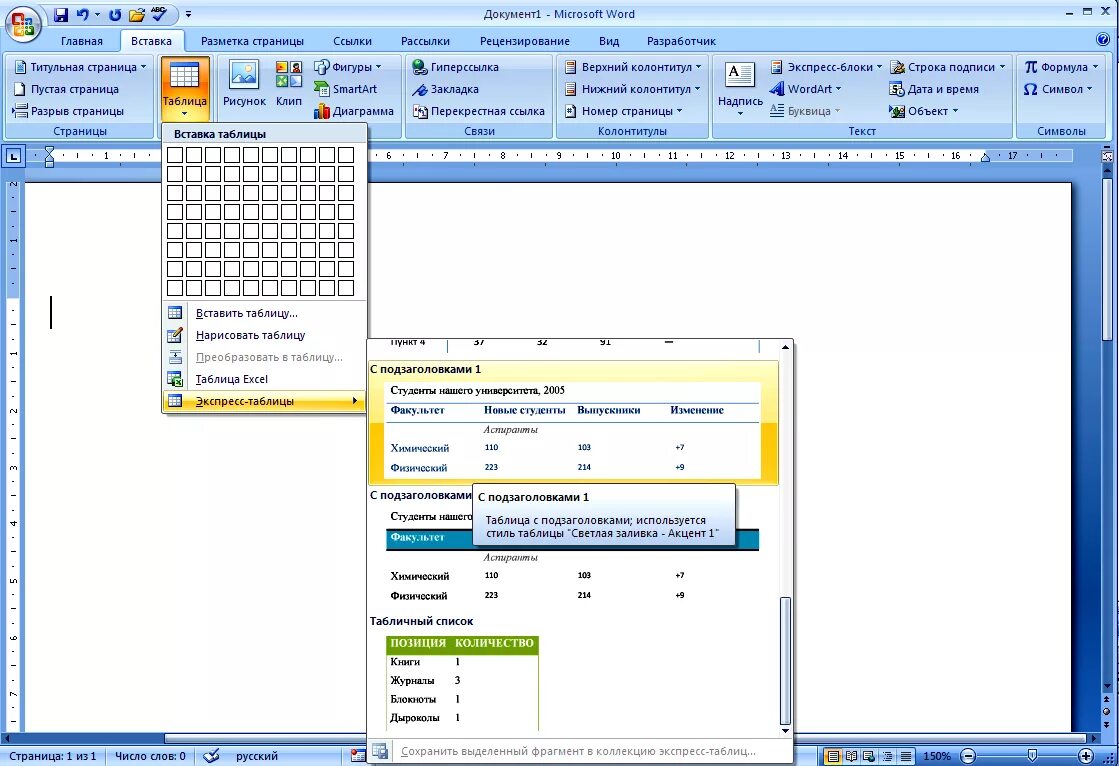Insert Дата и время
The image size is (1119, 766).
(934, 89)
